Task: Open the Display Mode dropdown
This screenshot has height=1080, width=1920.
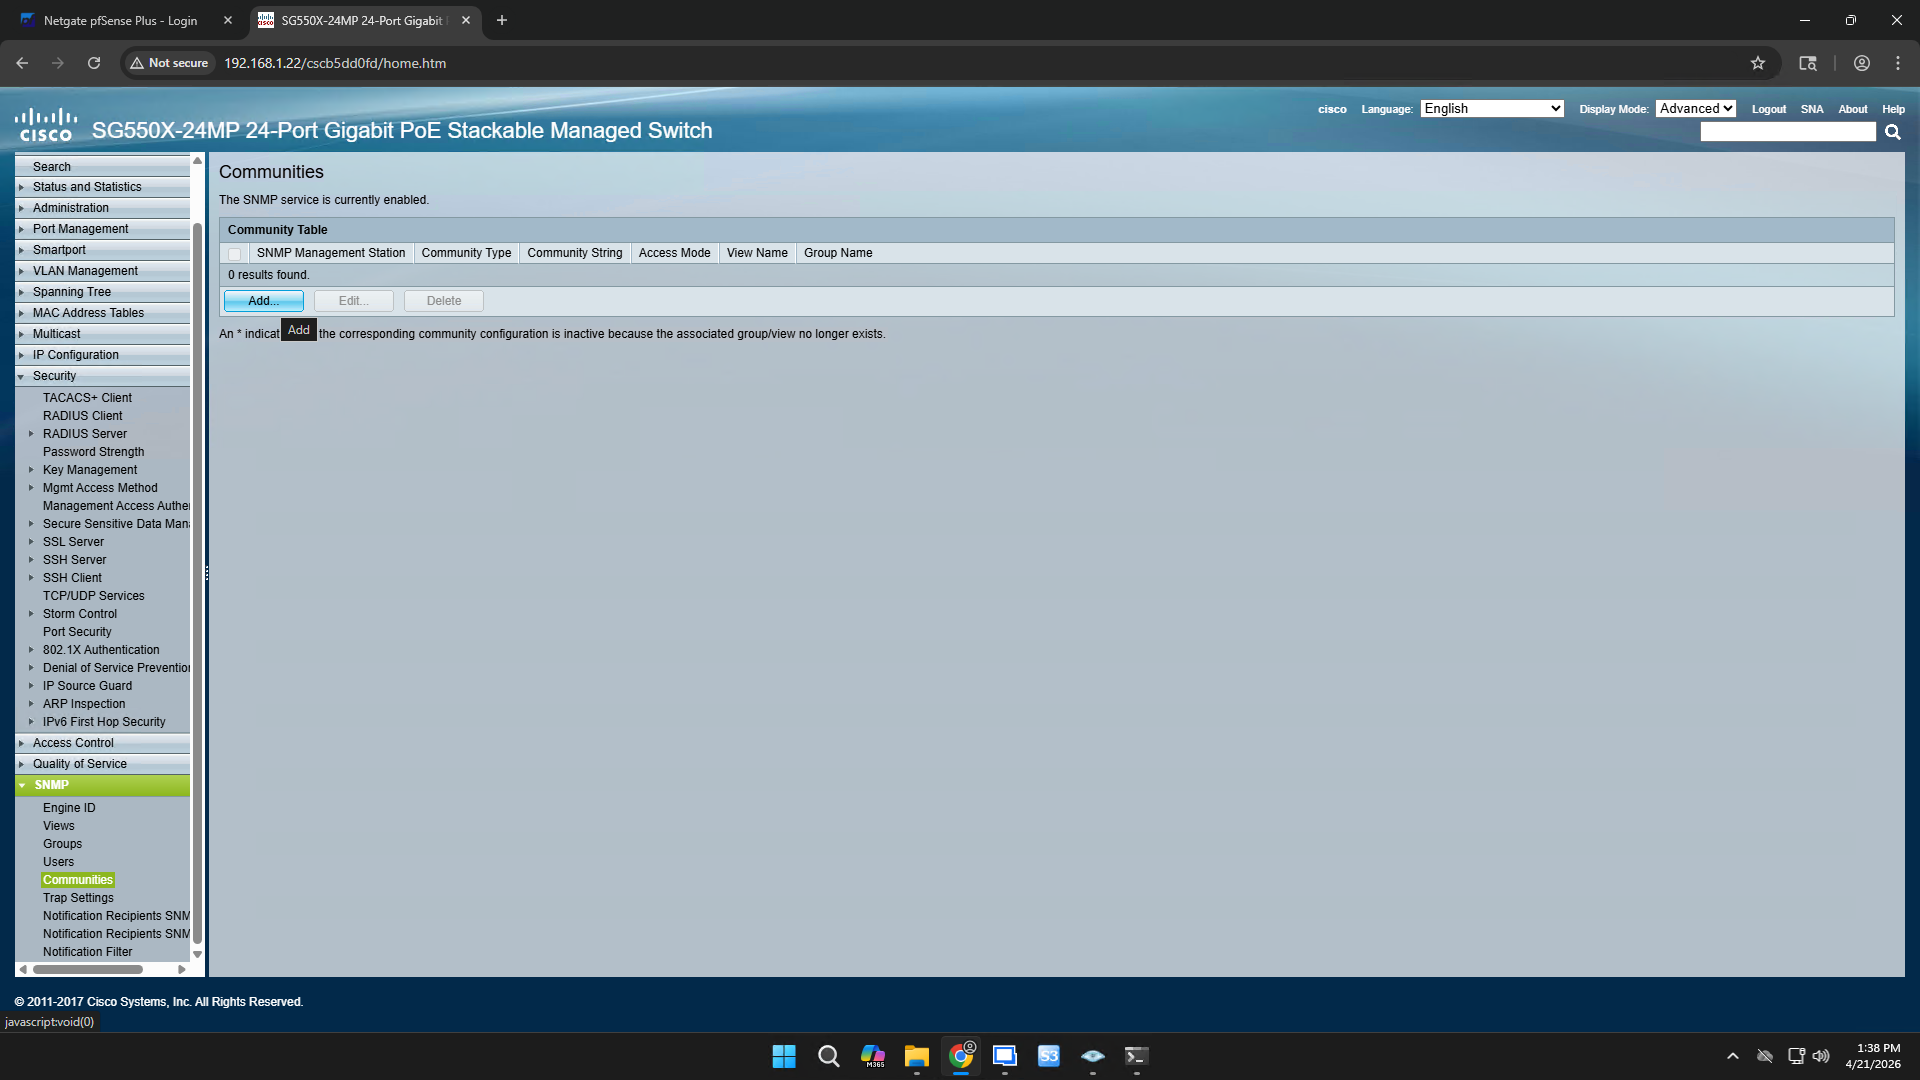Action: coord(1695,109)
